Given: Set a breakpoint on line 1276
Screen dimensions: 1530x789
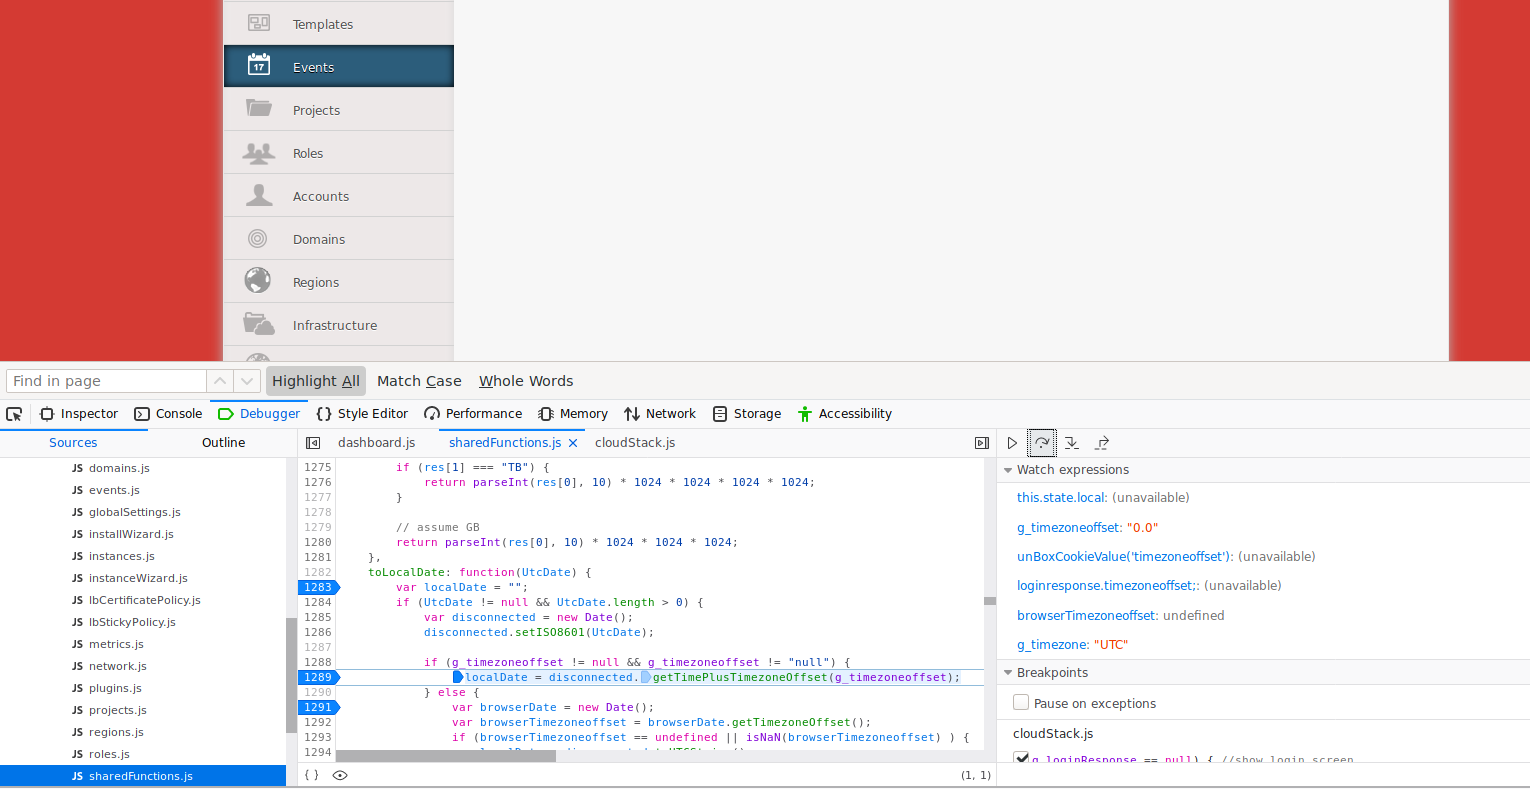Looking at the screenshot, I should (318, 483).
